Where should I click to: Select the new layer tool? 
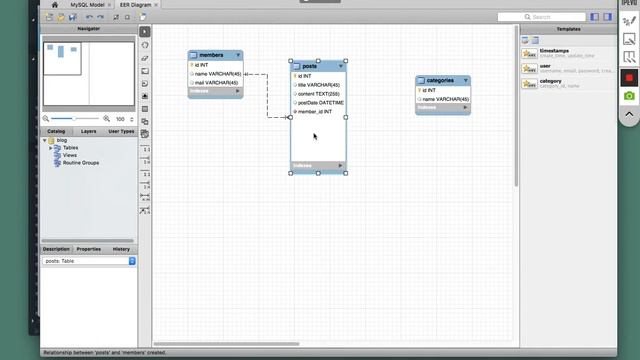pyautogui.click(x=145, y=71)
